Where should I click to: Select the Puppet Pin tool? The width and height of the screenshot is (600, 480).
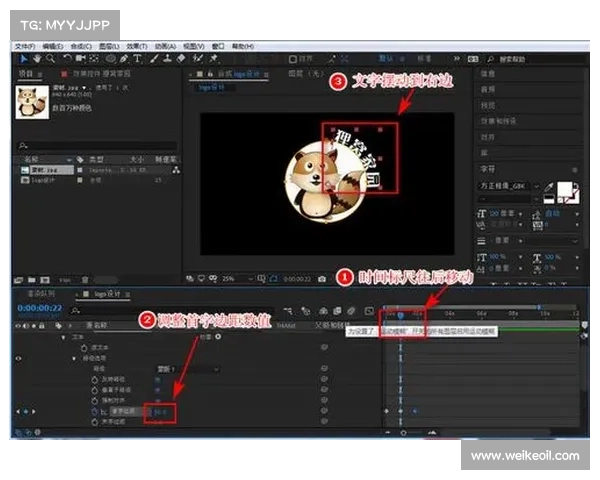[214, 59]
